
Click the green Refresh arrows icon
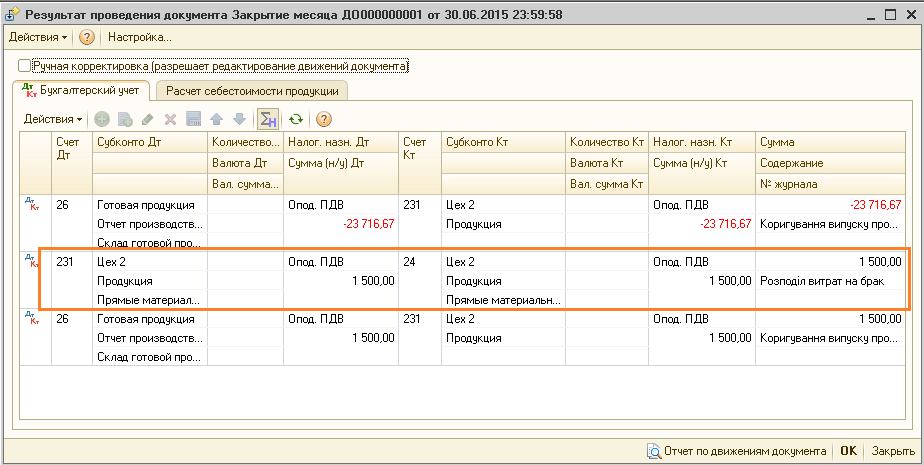[295, 120]
